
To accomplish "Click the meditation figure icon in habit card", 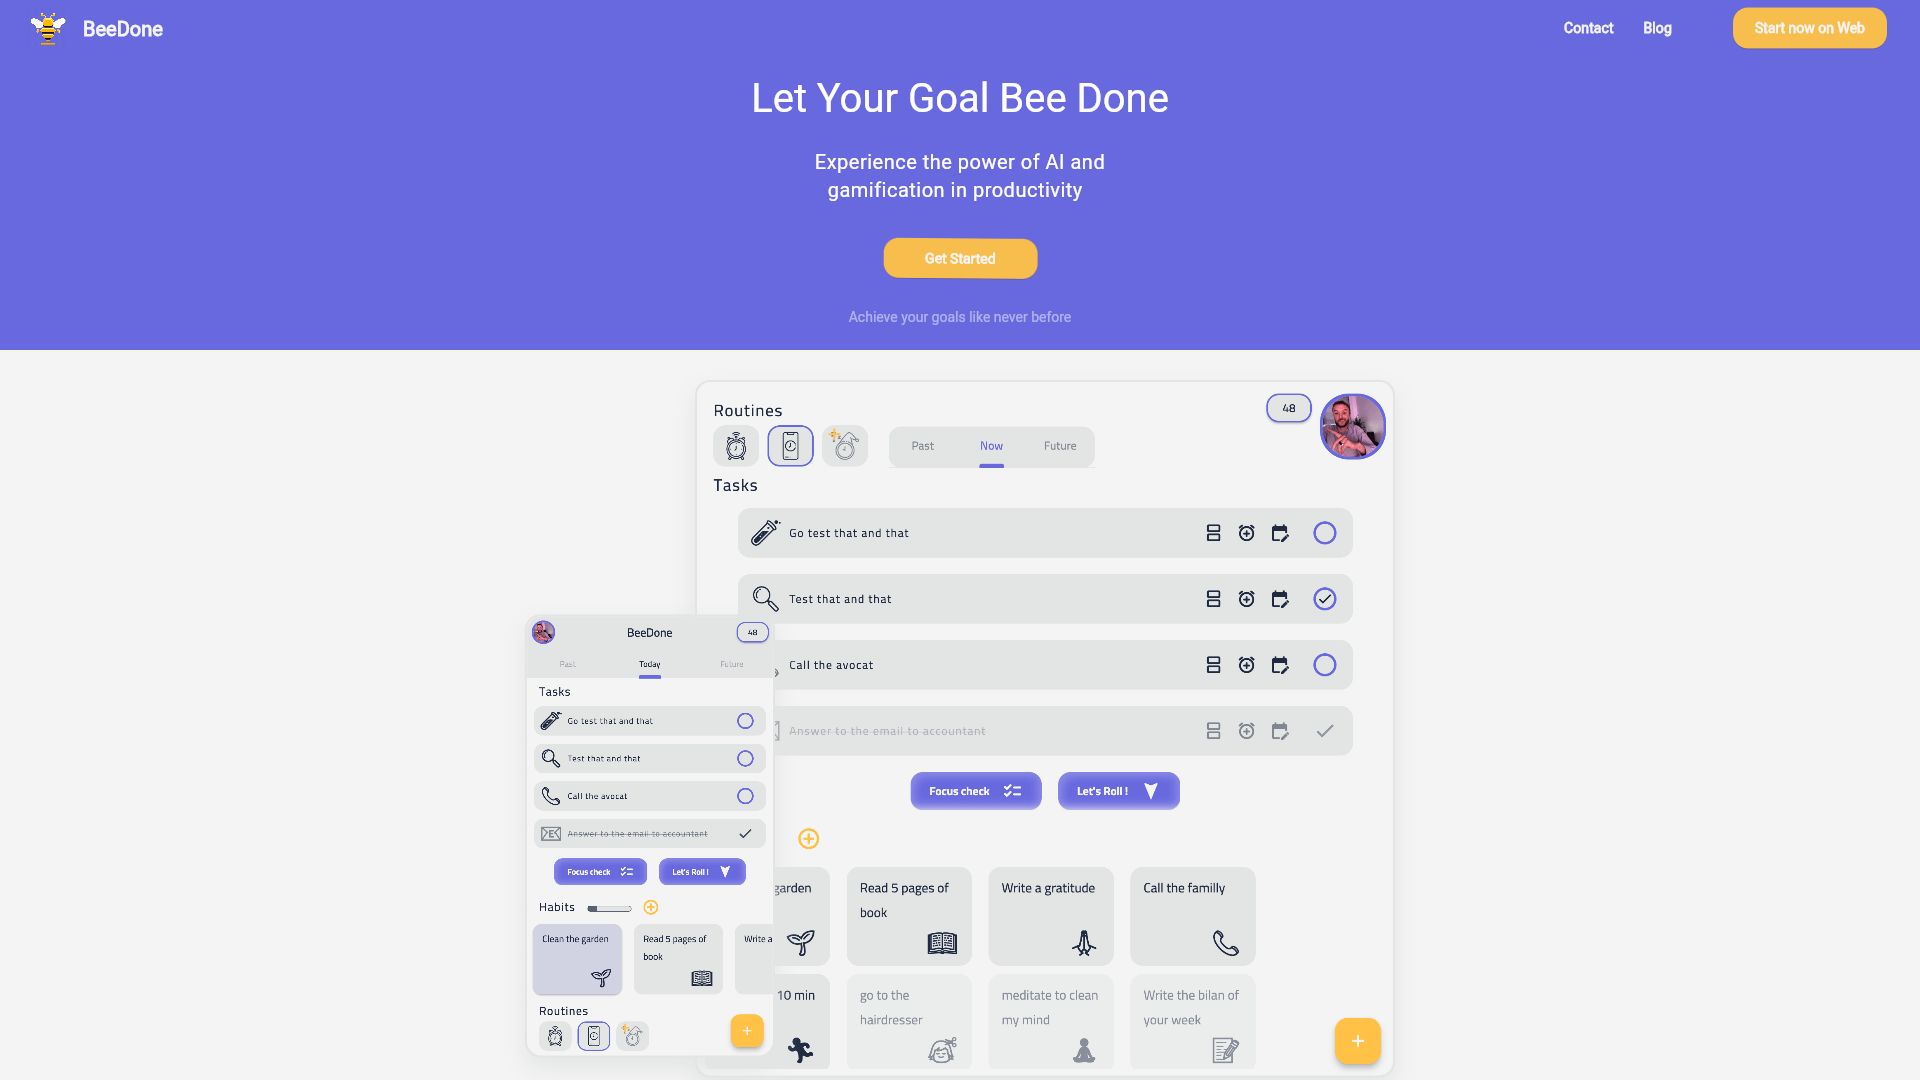I will pyautogui.click(x=1083, y=1050).
